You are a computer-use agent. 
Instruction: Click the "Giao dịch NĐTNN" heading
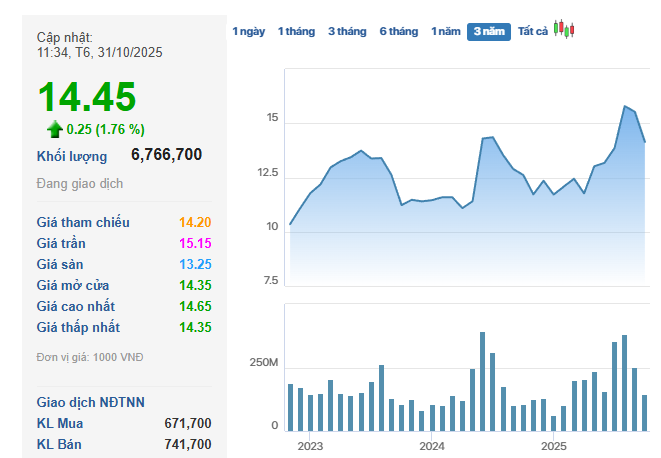(x=91, y=402)
